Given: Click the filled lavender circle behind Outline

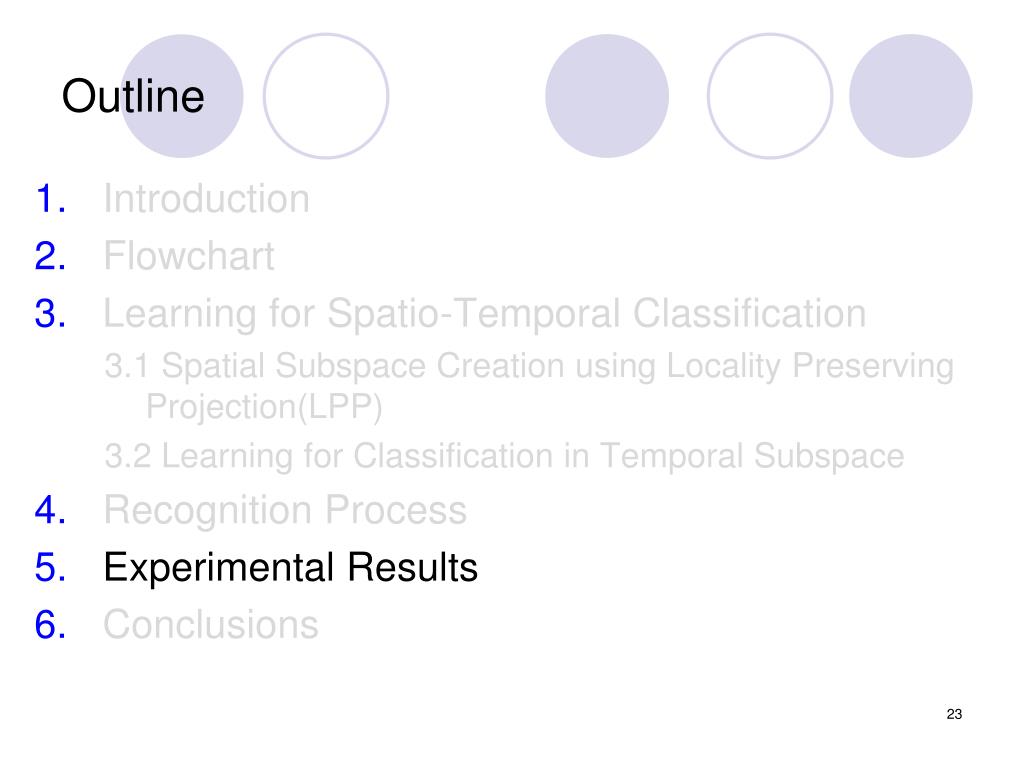Looking at the screenshot, I should (x=182, y=96).
